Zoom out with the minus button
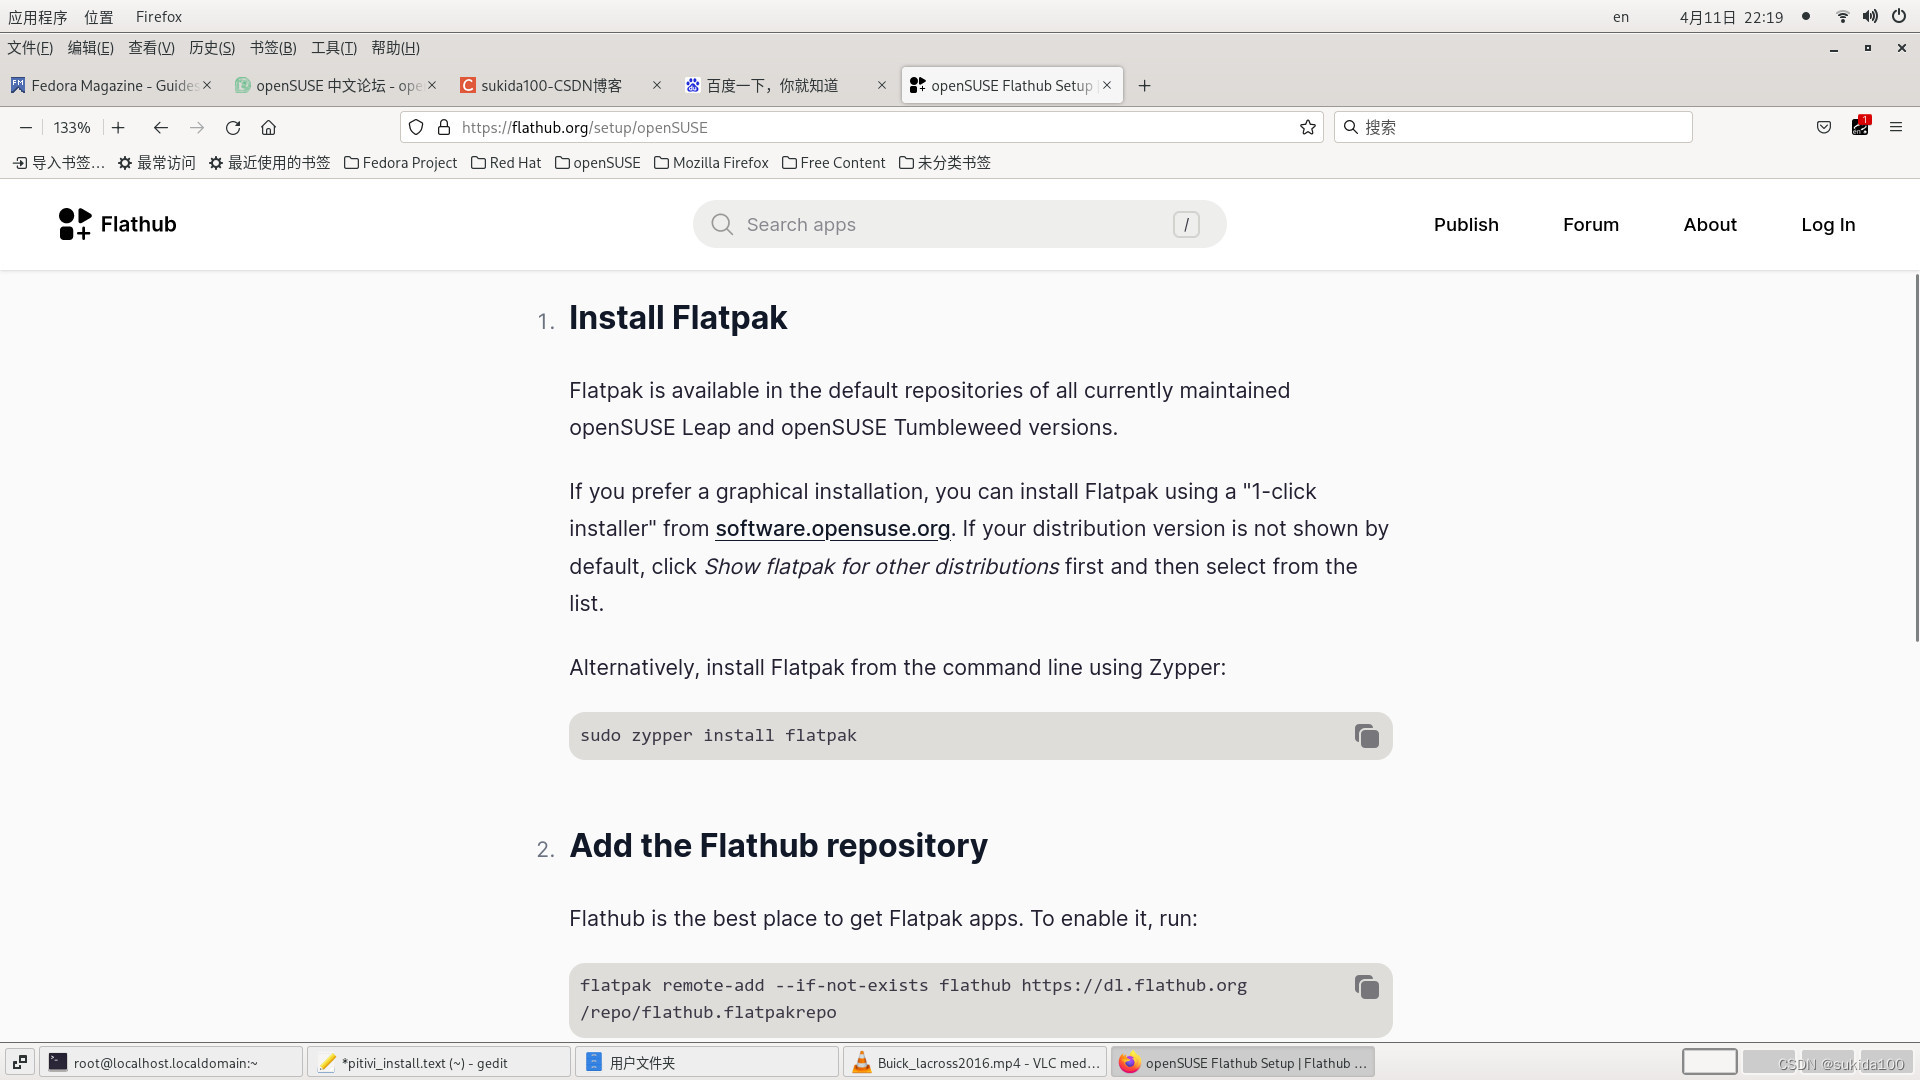 click(26, 127)
